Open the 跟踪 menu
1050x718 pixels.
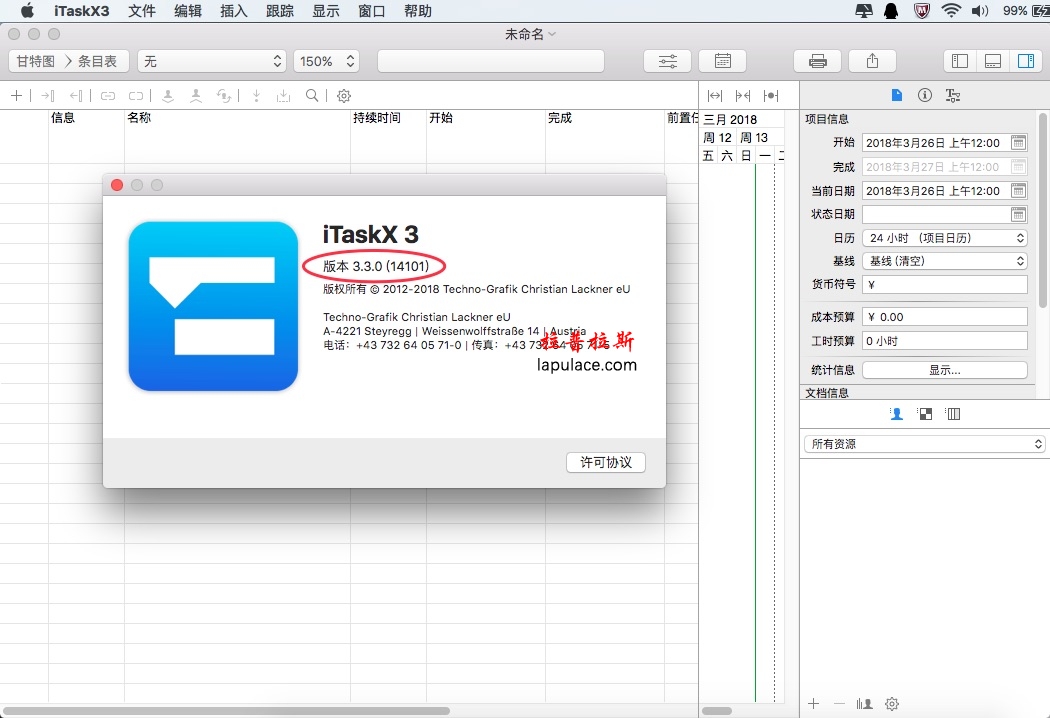click(x=280, y=11)
